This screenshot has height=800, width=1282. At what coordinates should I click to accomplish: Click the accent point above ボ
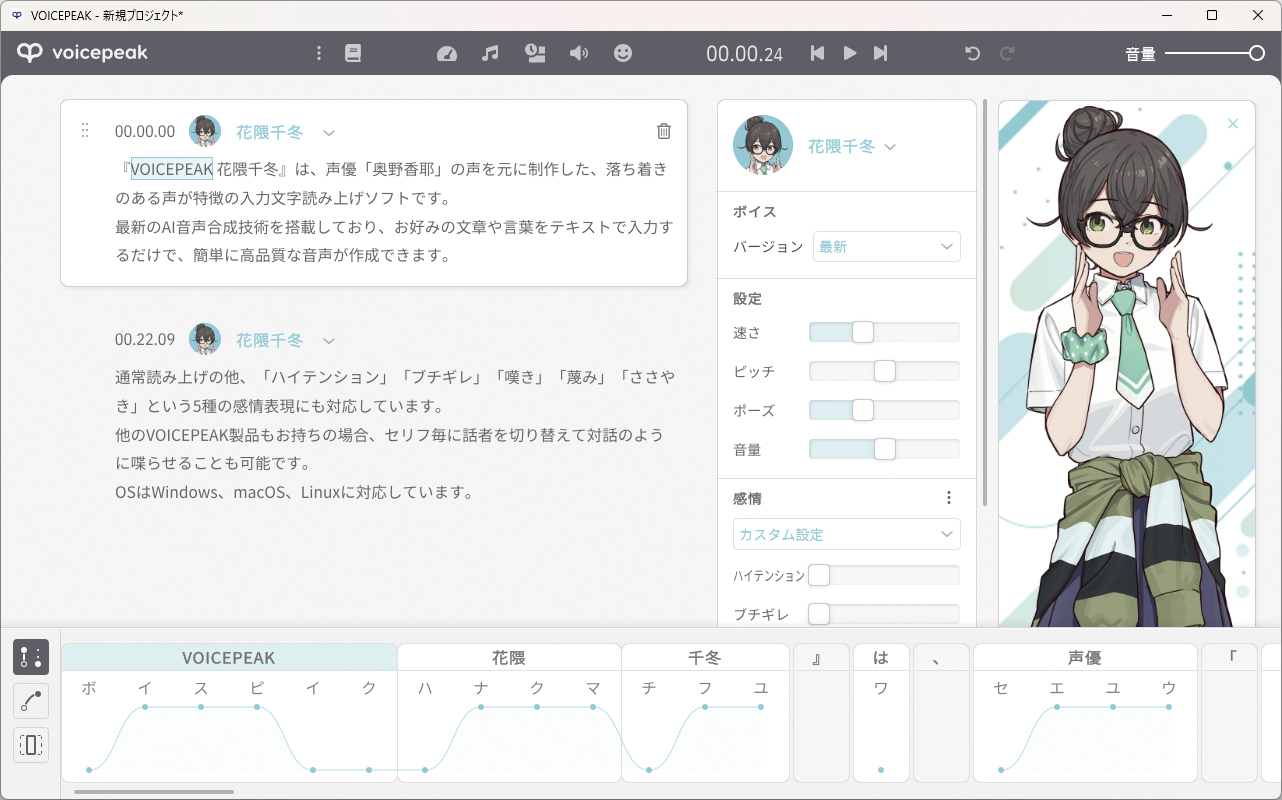[x=89, y=770]
